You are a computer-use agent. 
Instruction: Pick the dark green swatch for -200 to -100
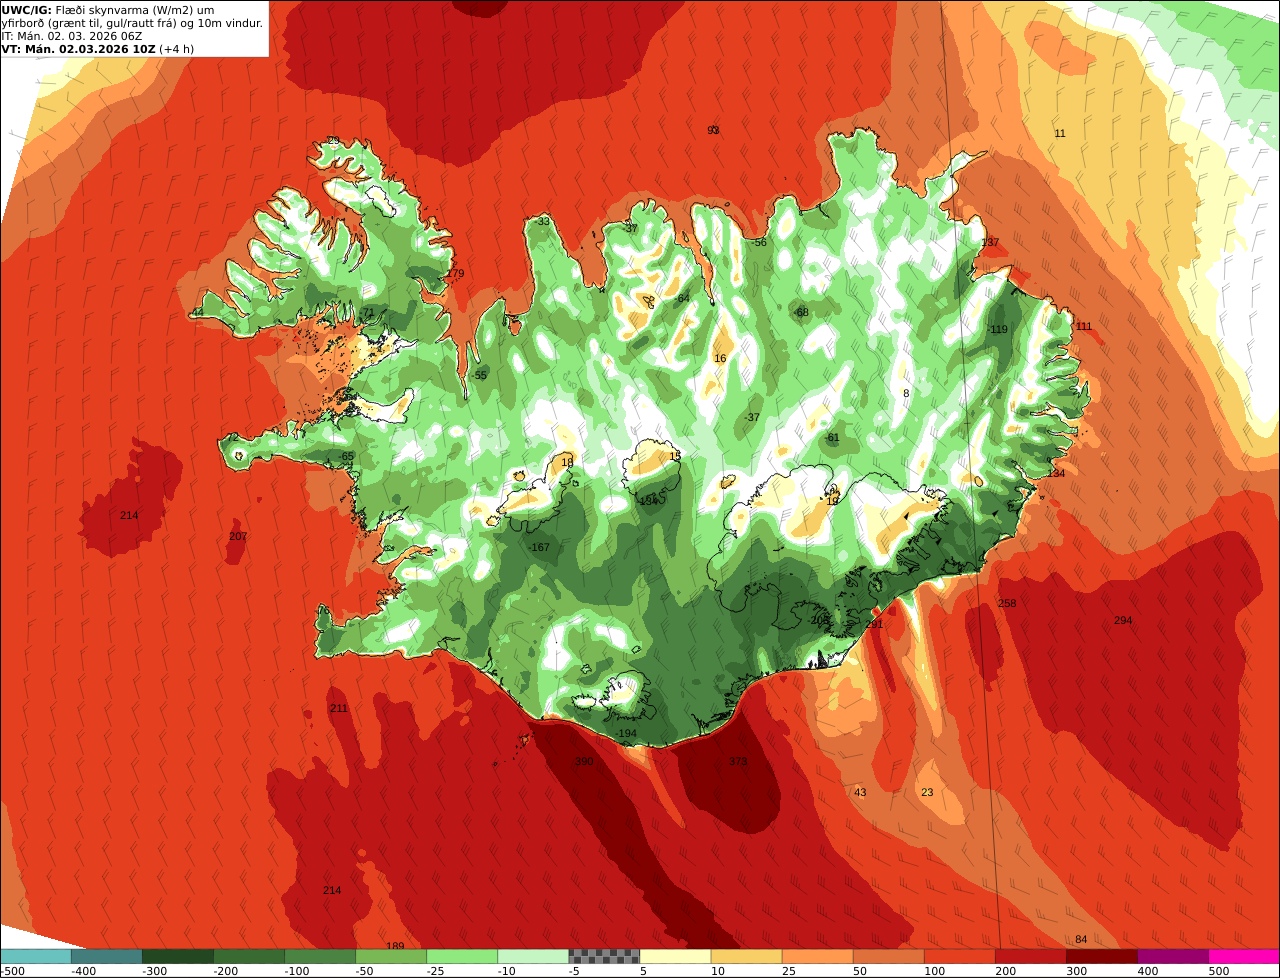coord(249,956)
